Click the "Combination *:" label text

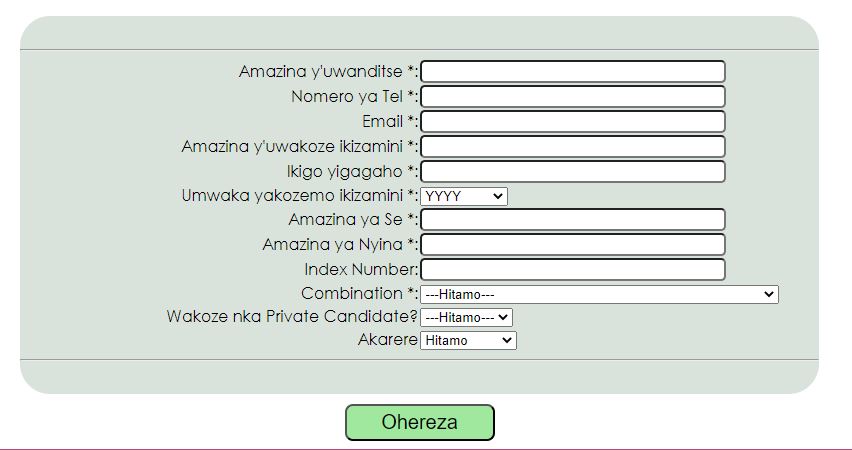click(359, 294)
